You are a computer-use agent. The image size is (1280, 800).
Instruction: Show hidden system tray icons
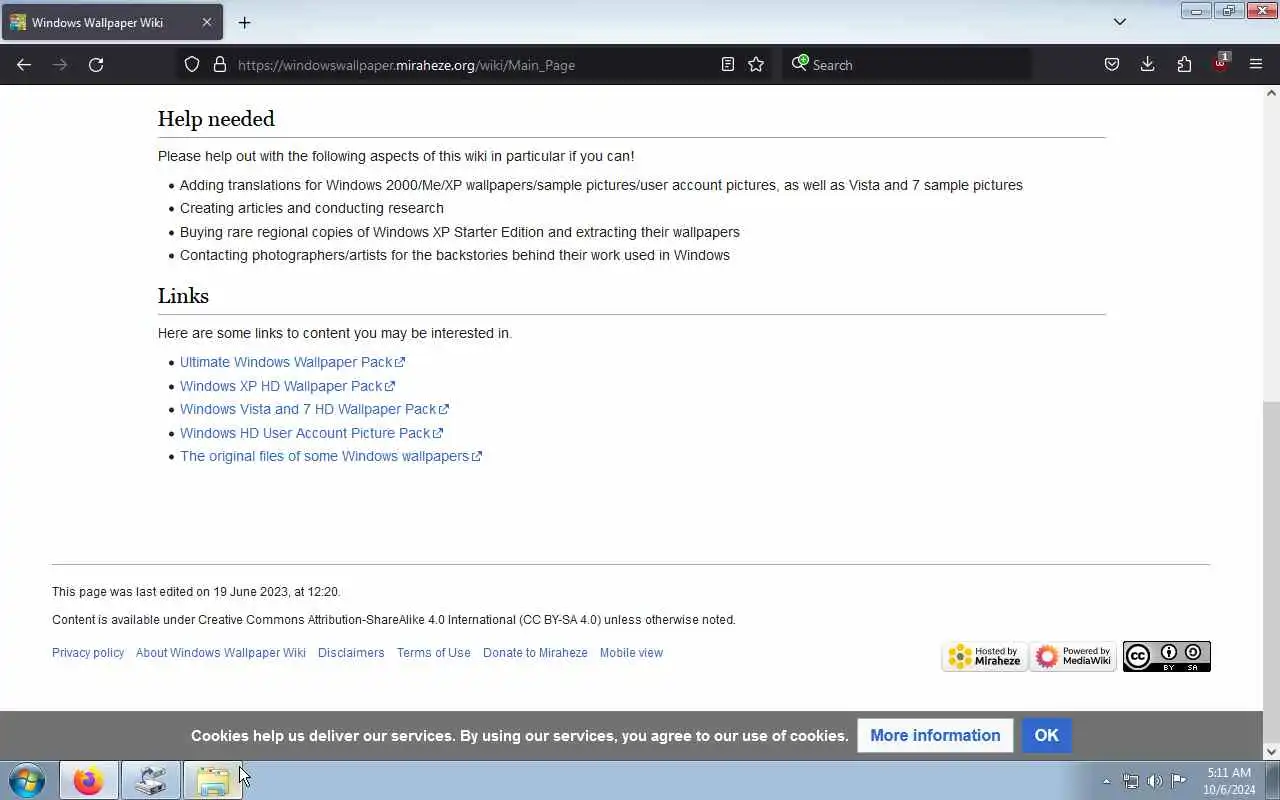(x=1106, y=781)
